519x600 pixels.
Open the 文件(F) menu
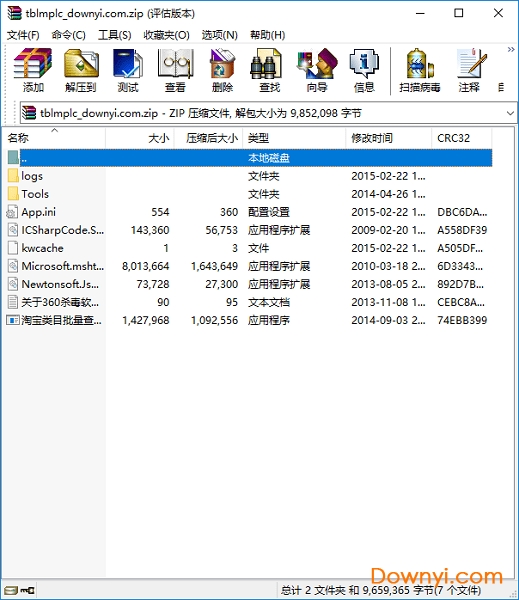pos(23,35)
